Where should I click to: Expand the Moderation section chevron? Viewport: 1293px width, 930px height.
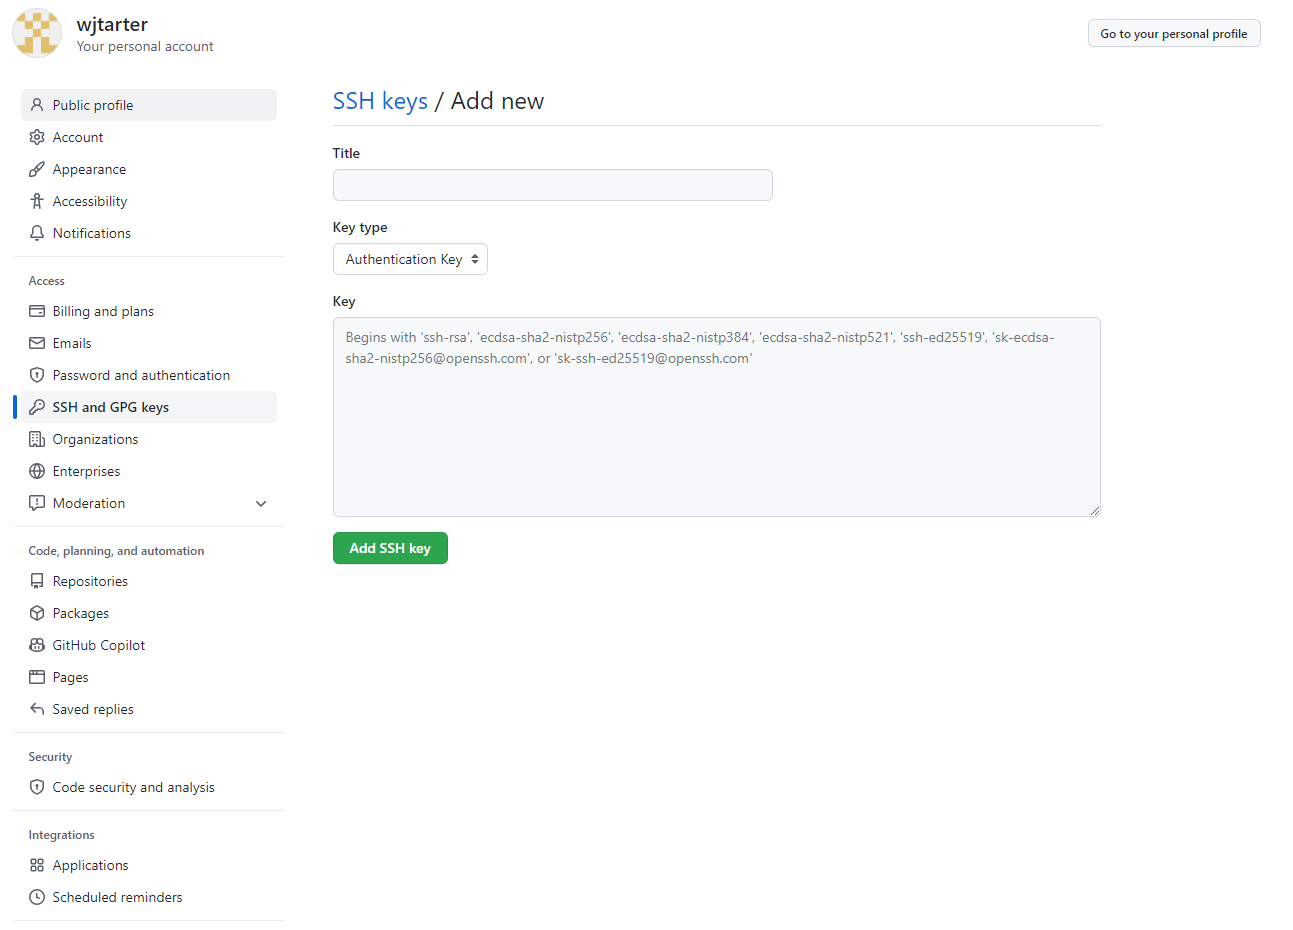pyautogui.click(x=261, y=503)
